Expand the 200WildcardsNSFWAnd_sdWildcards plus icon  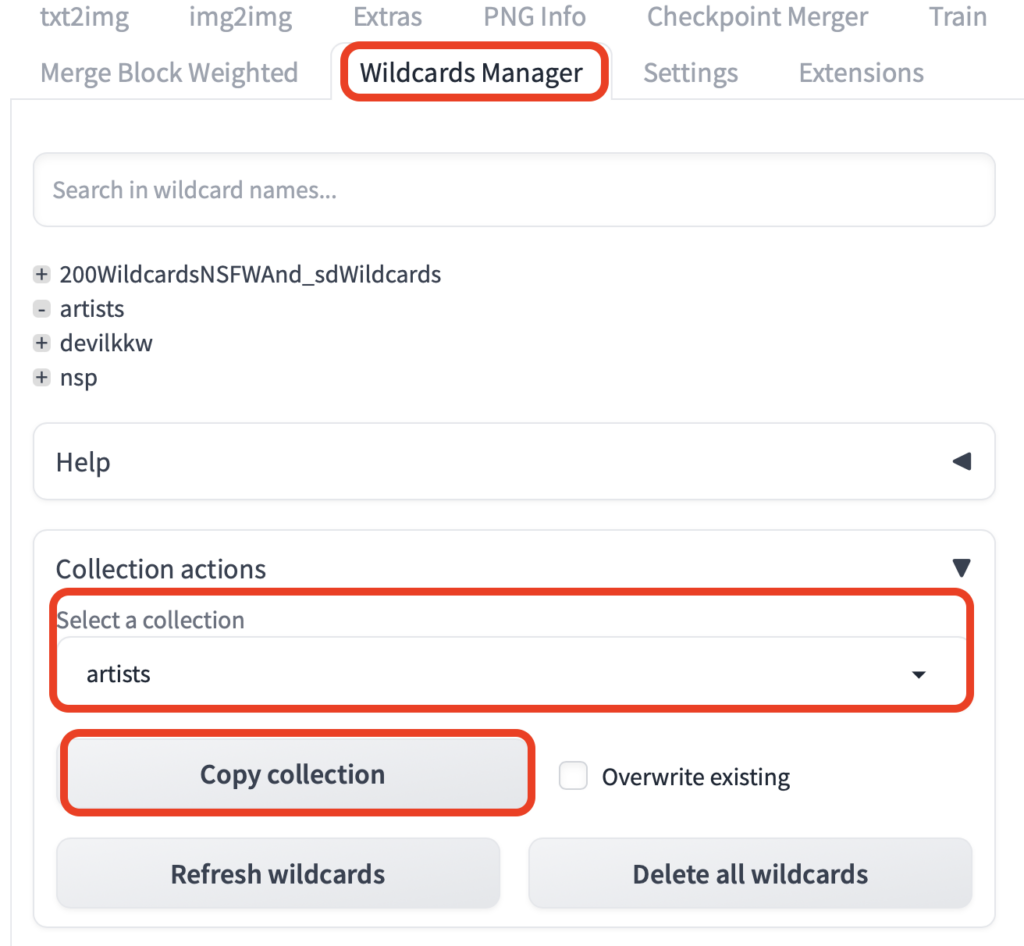(x=42, y=274)
